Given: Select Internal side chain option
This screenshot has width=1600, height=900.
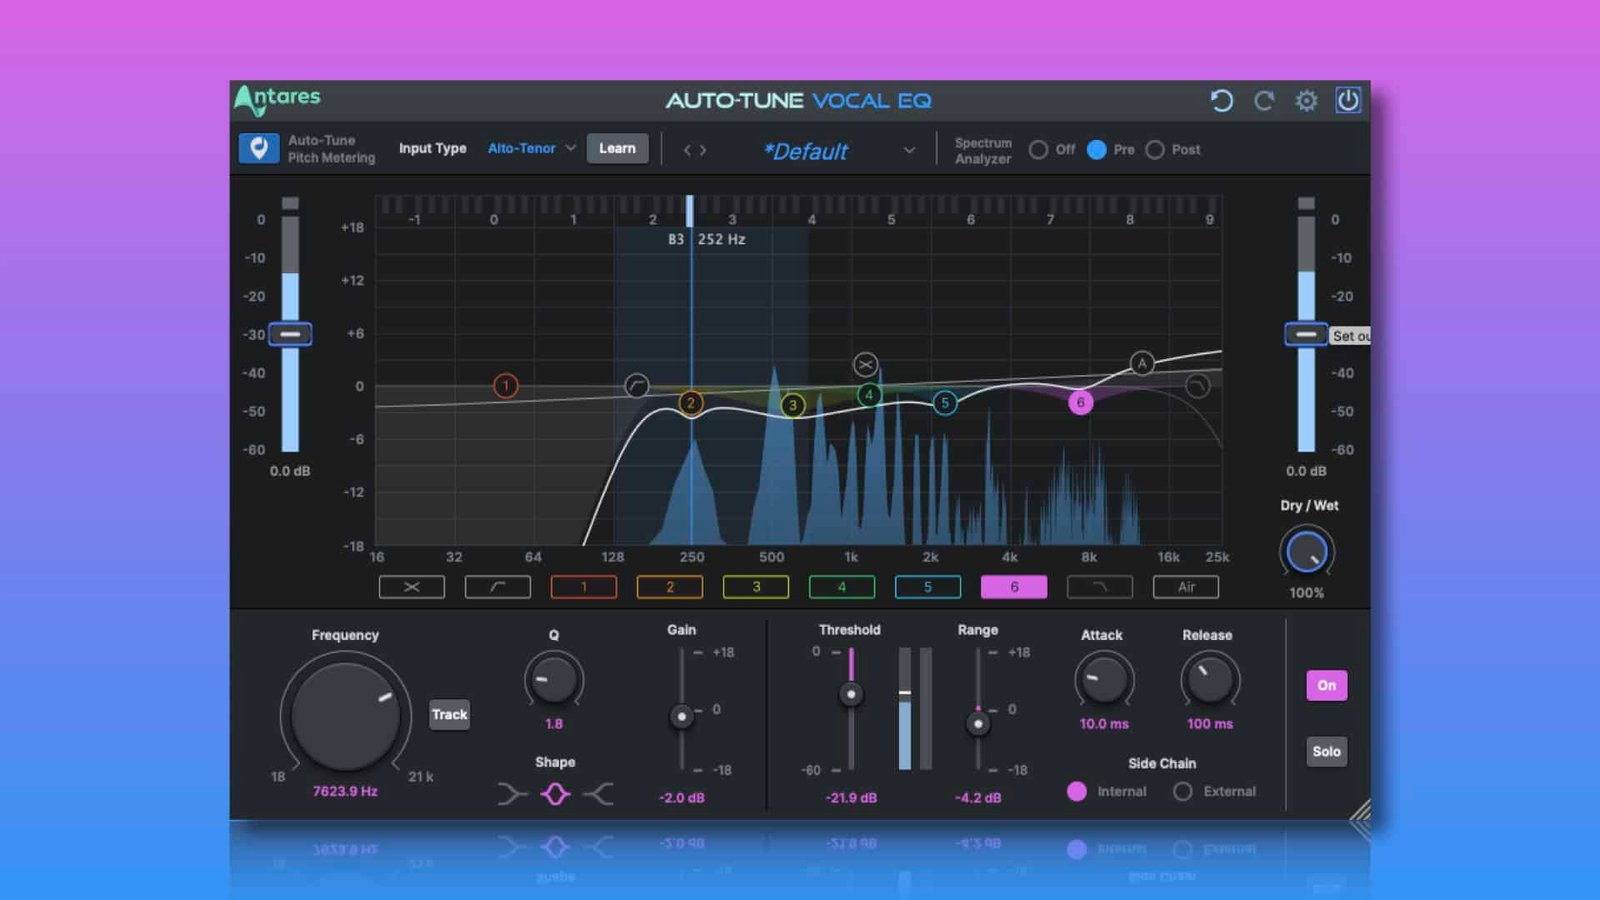Looking at the screenshot, I should (1077, 791).
